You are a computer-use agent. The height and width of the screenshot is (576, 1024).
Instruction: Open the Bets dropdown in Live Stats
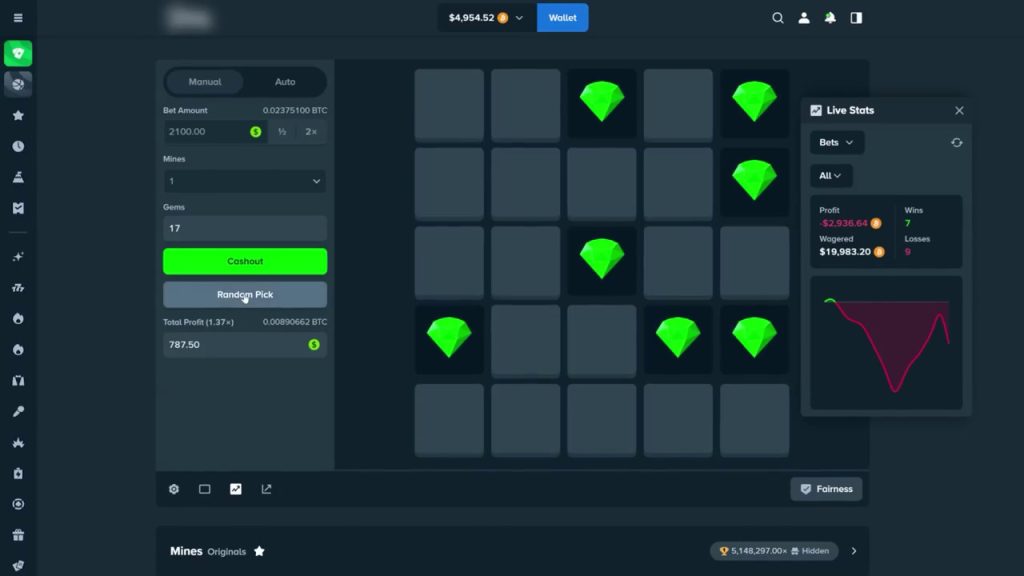837,142
